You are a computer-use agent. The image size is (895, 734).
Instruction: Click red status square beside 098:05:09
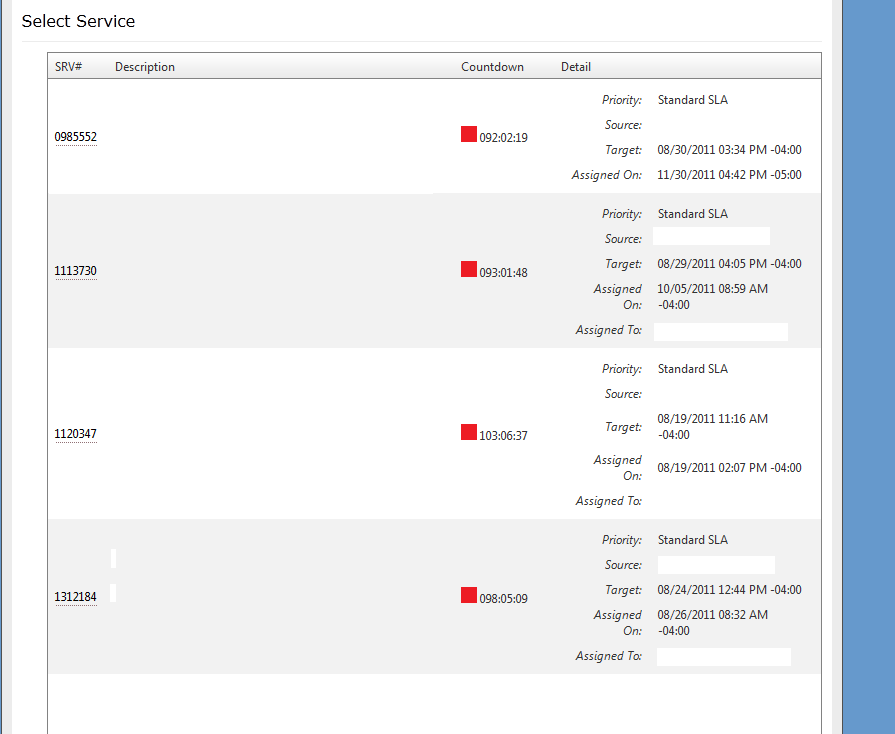[468, 595]
